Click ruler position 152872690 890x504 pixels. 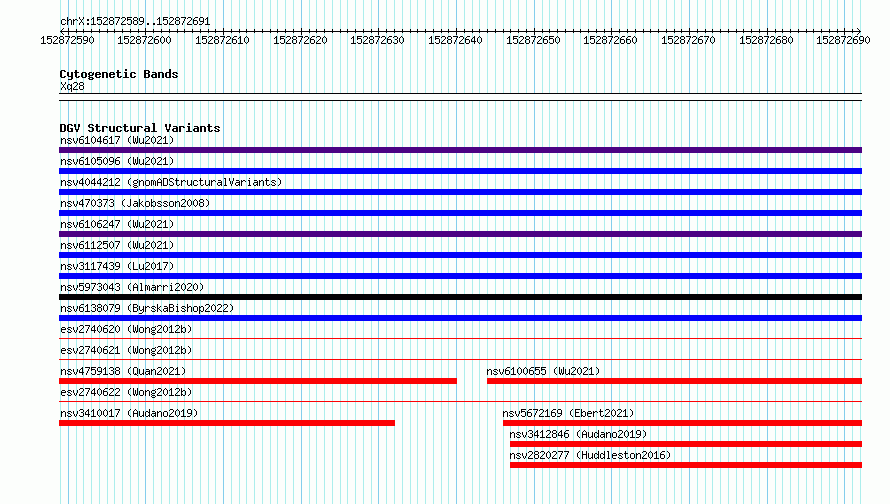click(843, 40)
